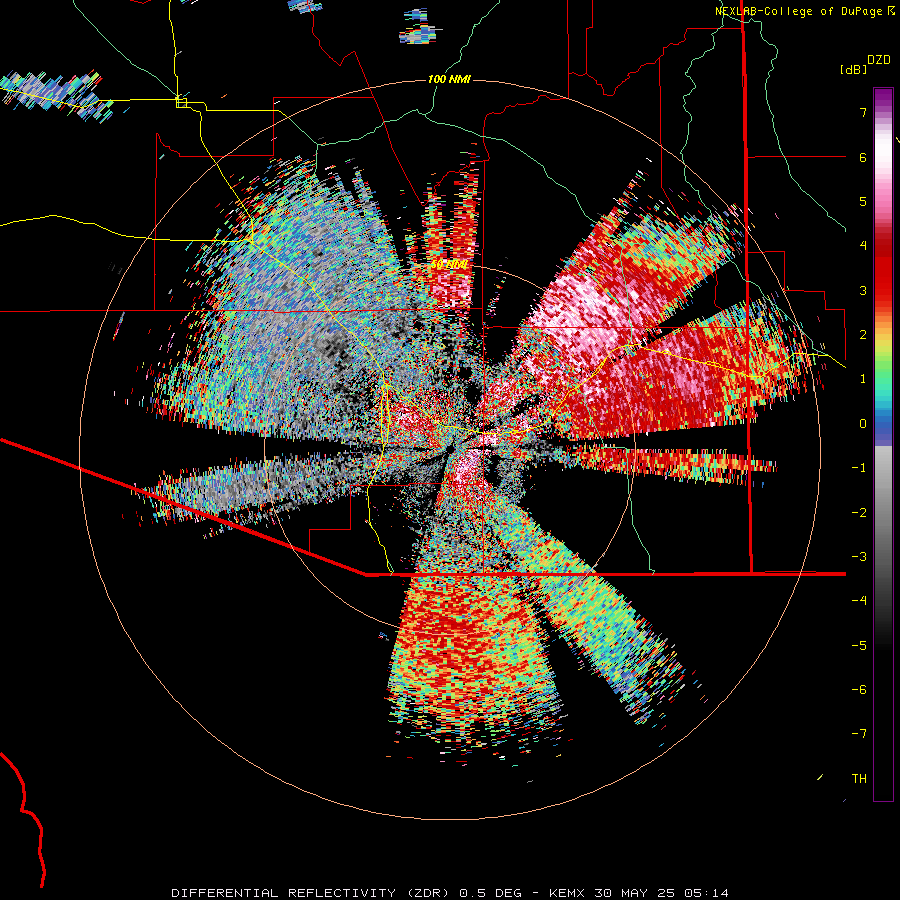The image size is (900, 900).
Task: Click the TH threshold label on scale
Action: click(859, 779)
